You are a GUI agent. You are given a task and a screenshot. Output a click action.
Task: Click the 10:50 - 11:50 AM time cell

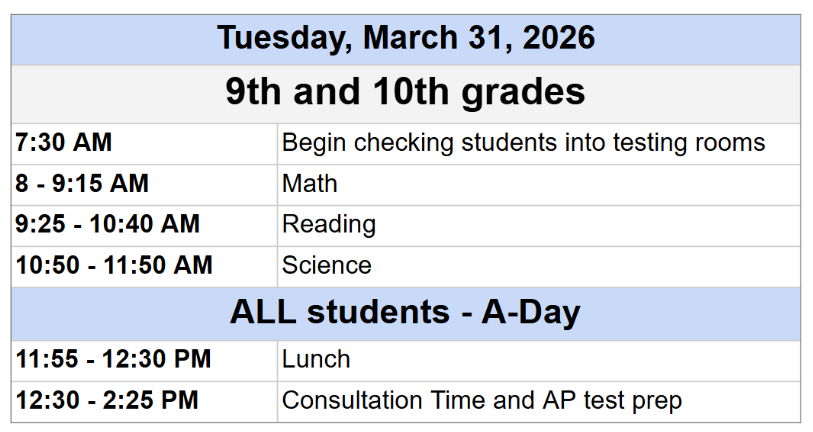(x=114, y=265)
